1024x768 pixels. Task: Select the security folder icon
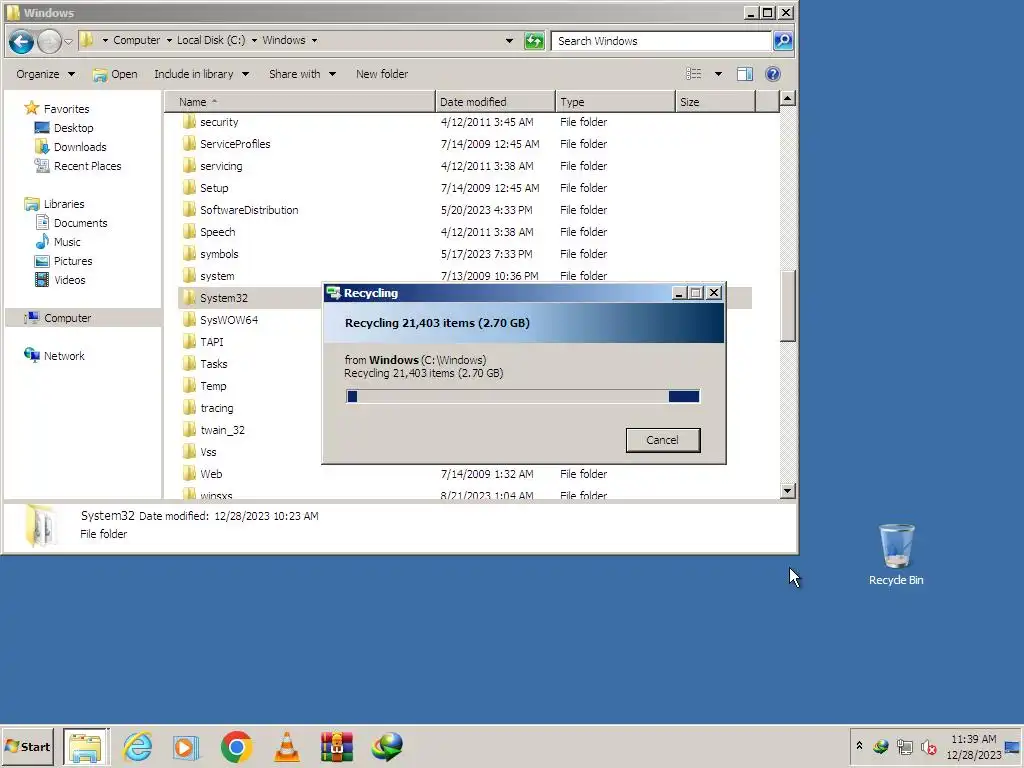(x=189, y=122)
